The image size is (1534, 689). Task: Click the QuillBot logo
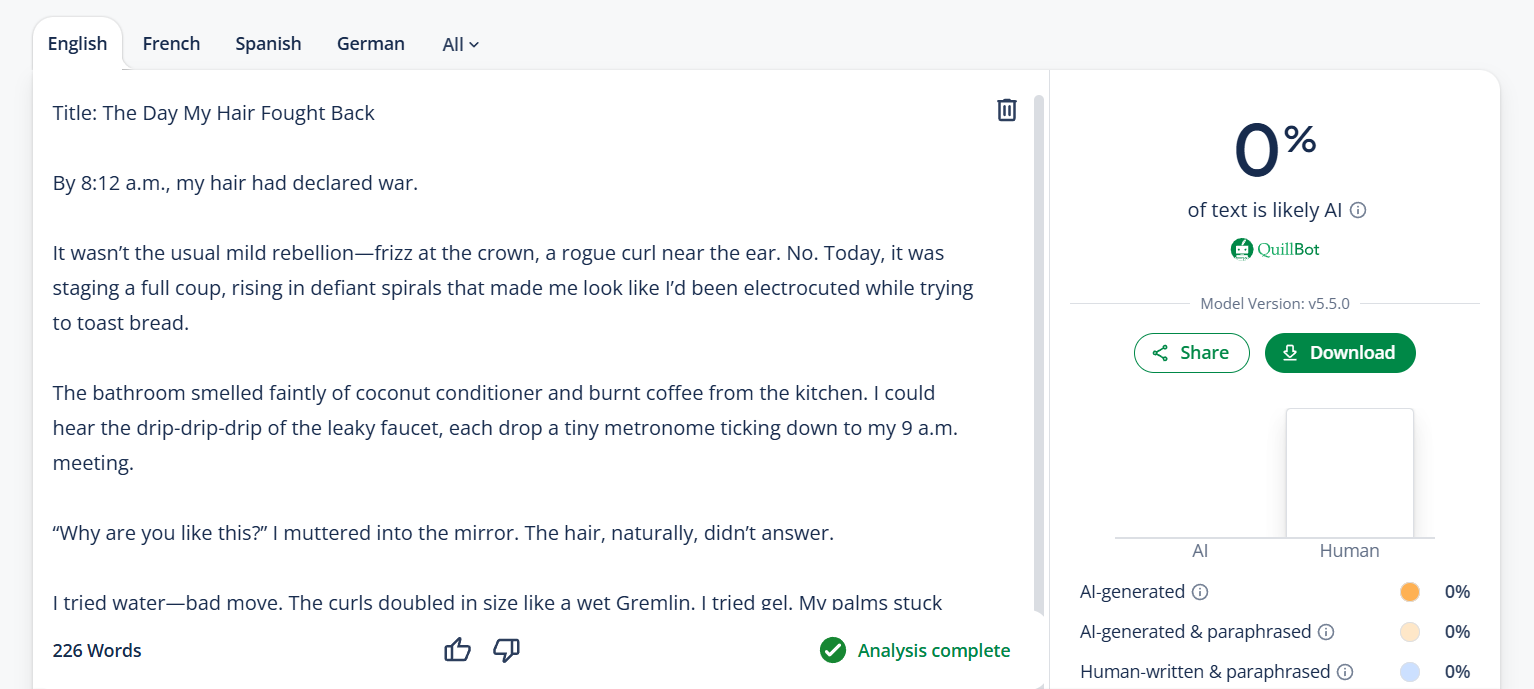[1275, 249]
